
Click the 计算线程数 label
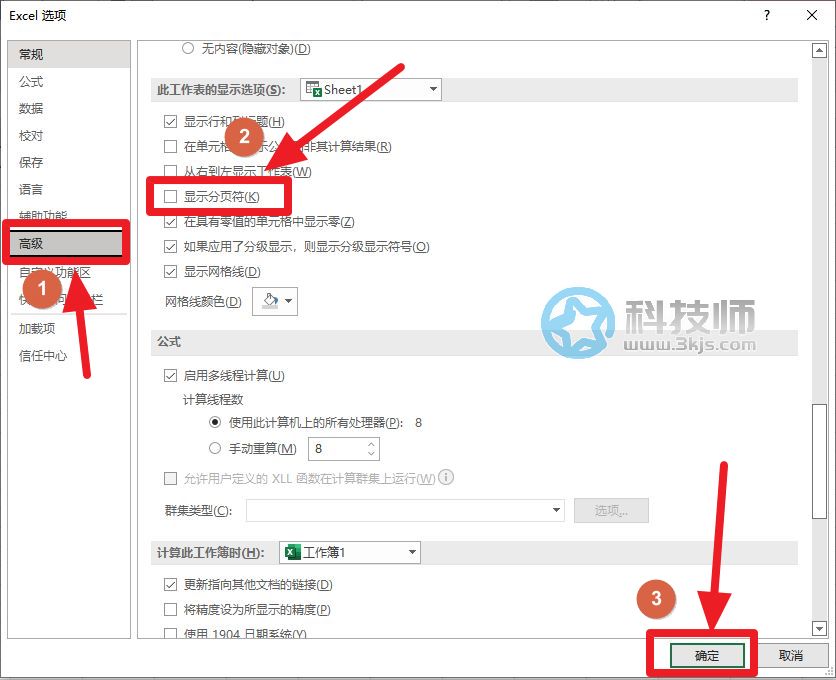pyautogui.click(x=213, y=399)
